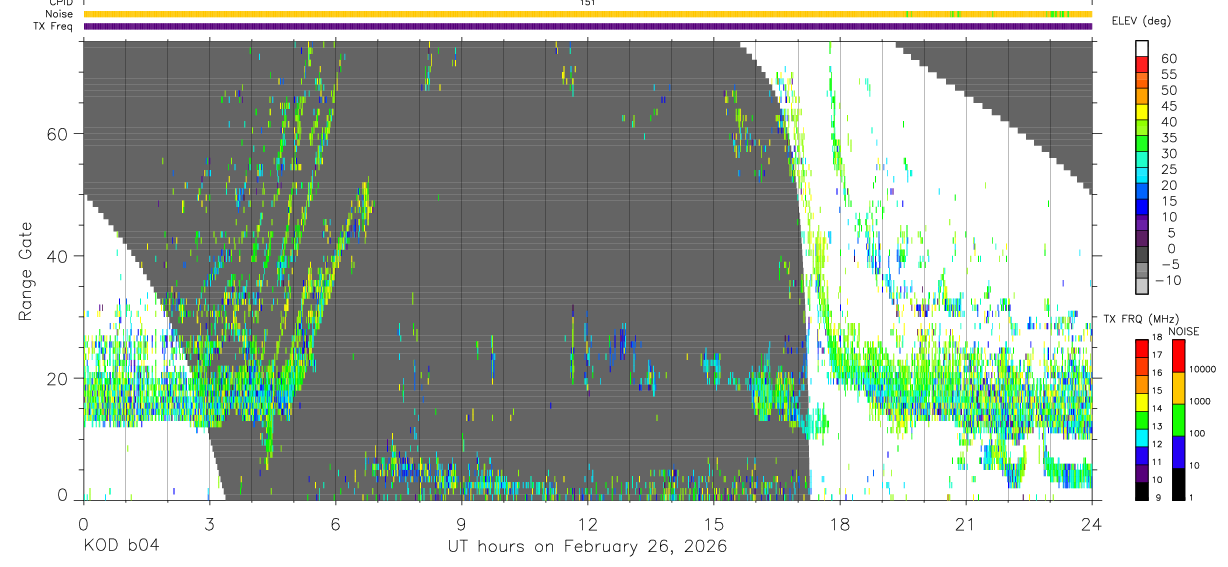Click x-axis tick label '3'

[x=209, y=524]
